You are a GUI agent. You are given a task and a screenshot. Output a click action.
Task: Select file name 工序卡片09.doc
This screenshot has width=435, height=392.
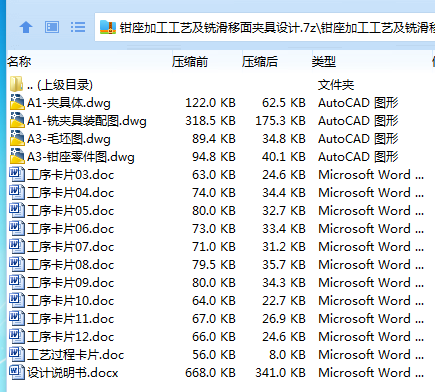point(71,283)
